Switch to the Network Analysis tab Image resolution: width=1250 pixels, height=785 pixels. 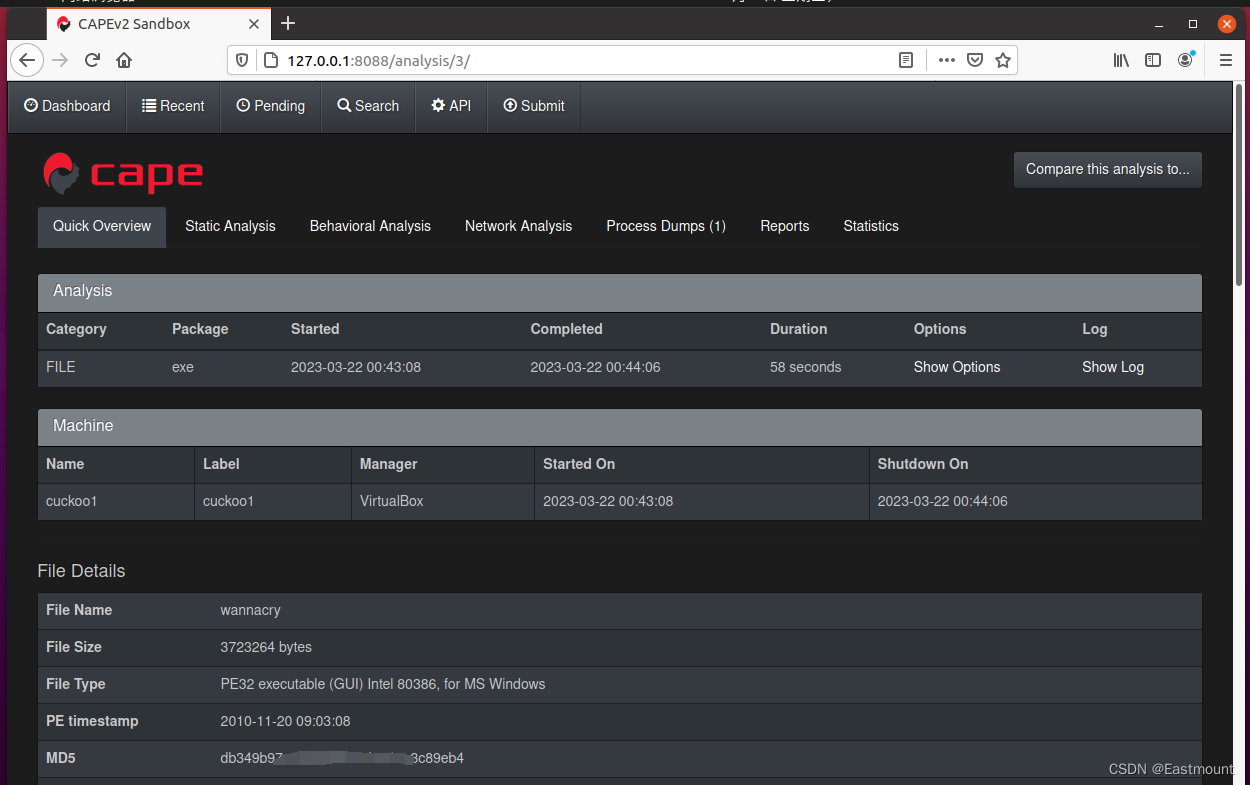pos(518,226)
